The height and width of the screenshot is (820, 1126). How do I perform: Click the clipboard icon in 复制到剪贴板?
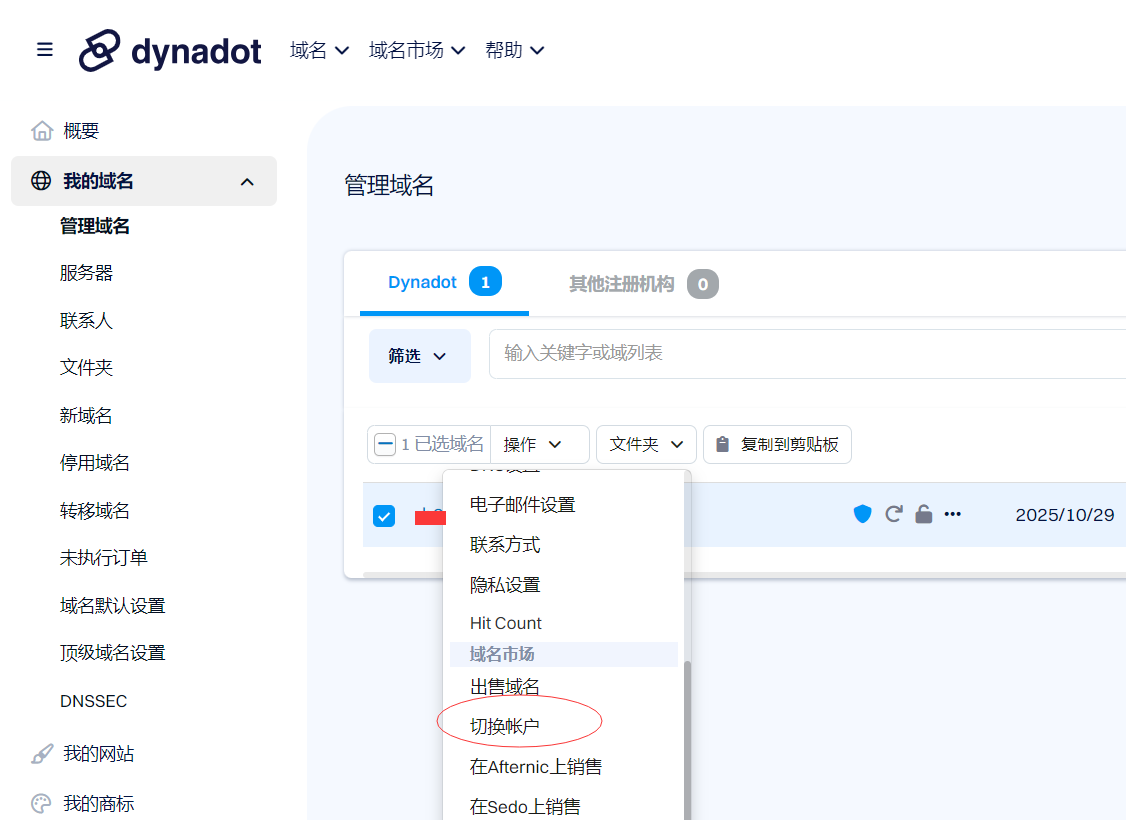pyautogui.click(x=722, y=444)
